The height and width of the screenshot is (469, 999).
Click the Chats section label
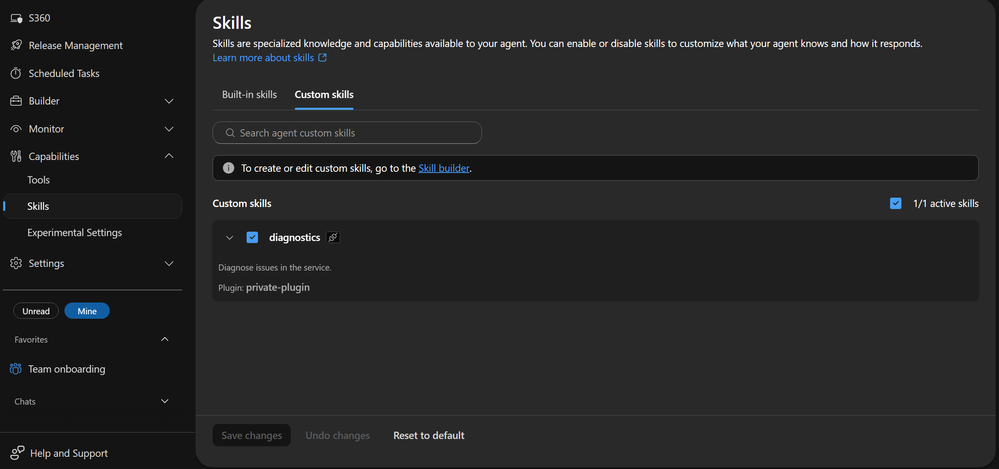25,401
